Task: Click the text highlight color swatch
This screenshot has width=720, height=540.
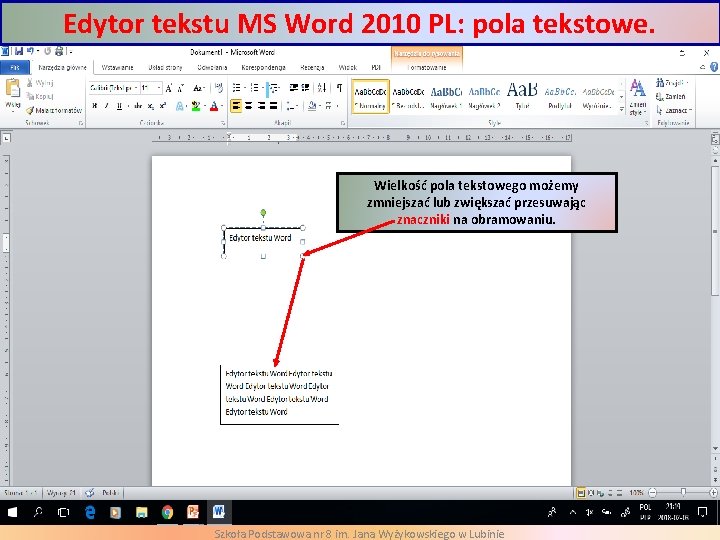Action: click(196, 106)
